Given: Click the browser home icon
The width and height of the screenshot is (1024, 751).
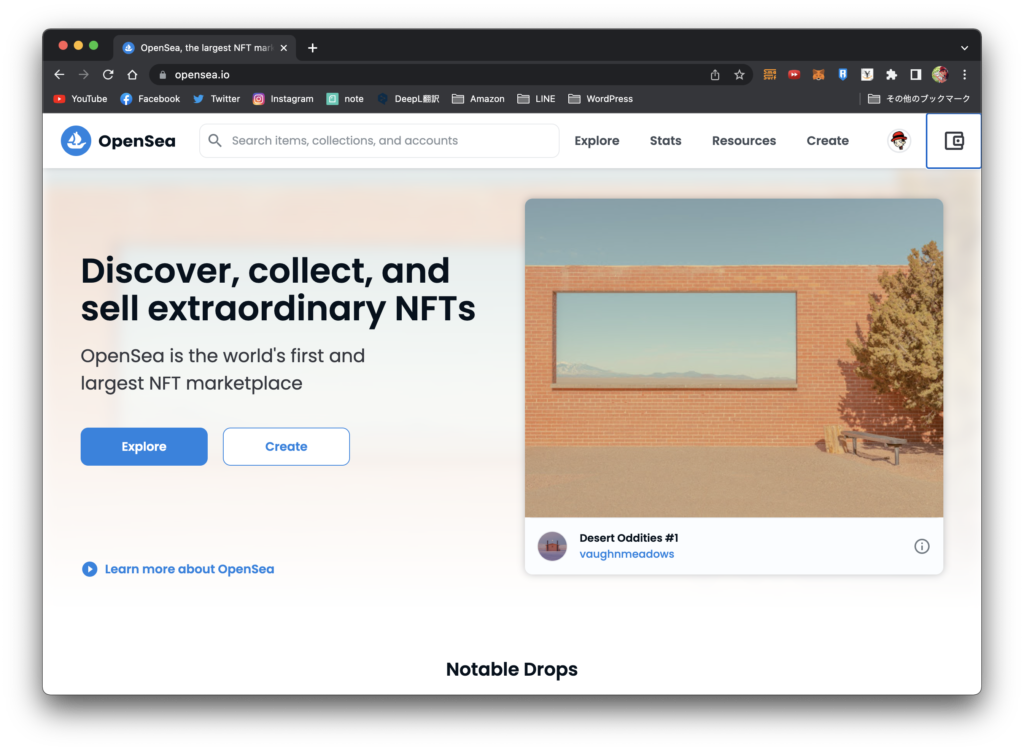Looking at the screenshot, I should (x=133, y=74).
